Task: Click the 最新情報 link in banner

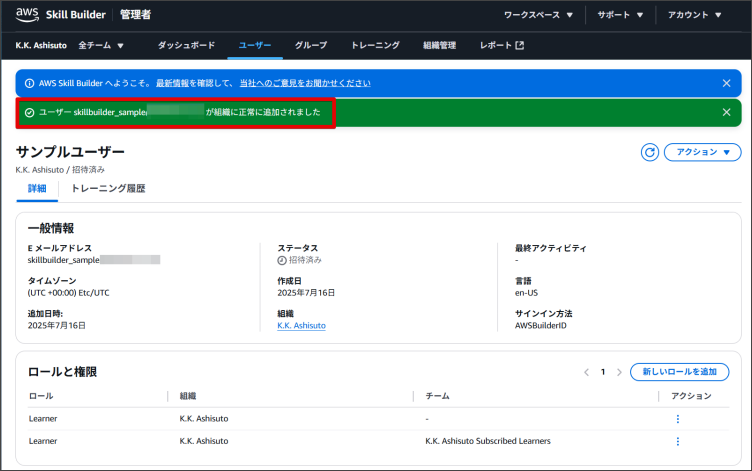Action: point(178,83)
